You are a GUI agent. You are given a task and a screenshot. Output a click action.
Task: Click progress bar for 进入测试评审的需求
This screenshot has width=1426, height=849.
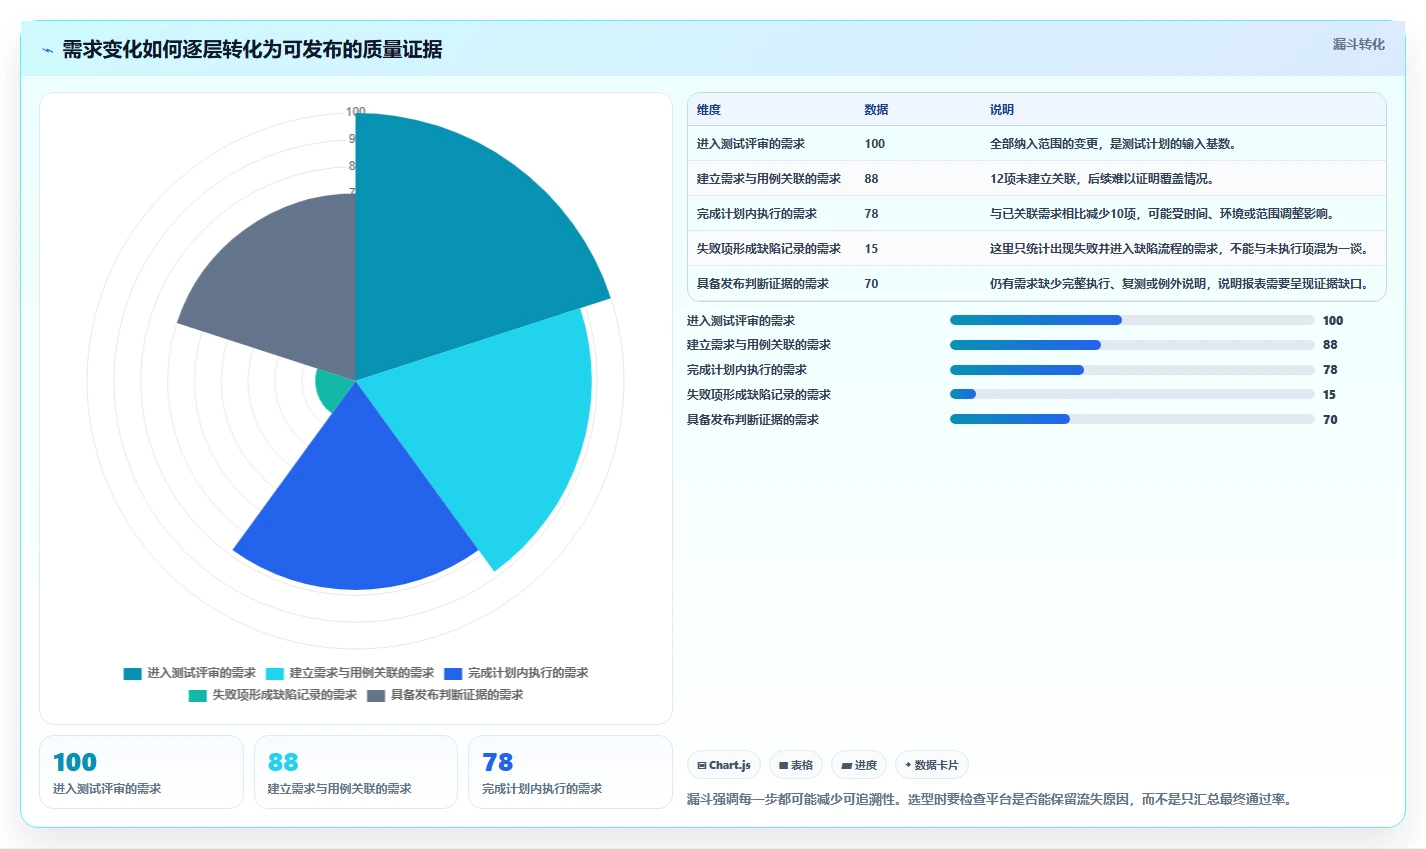[1132, 320]
